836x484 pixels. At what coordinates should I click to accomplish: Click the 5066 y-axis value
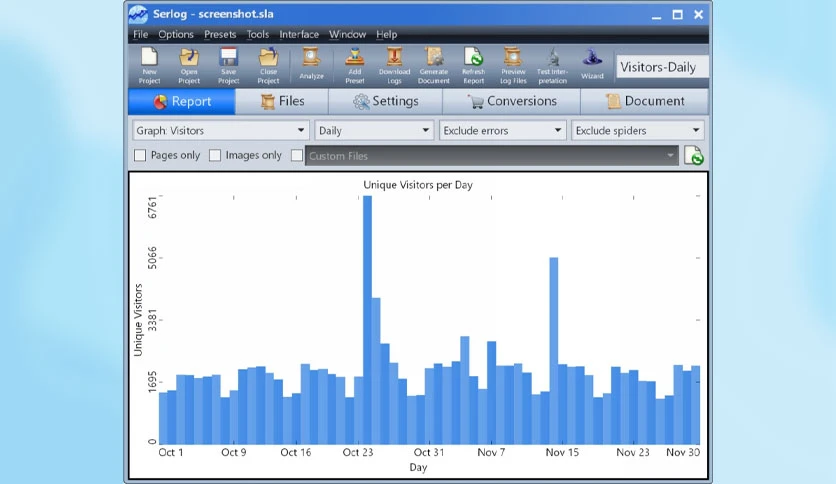click(153, 257)
